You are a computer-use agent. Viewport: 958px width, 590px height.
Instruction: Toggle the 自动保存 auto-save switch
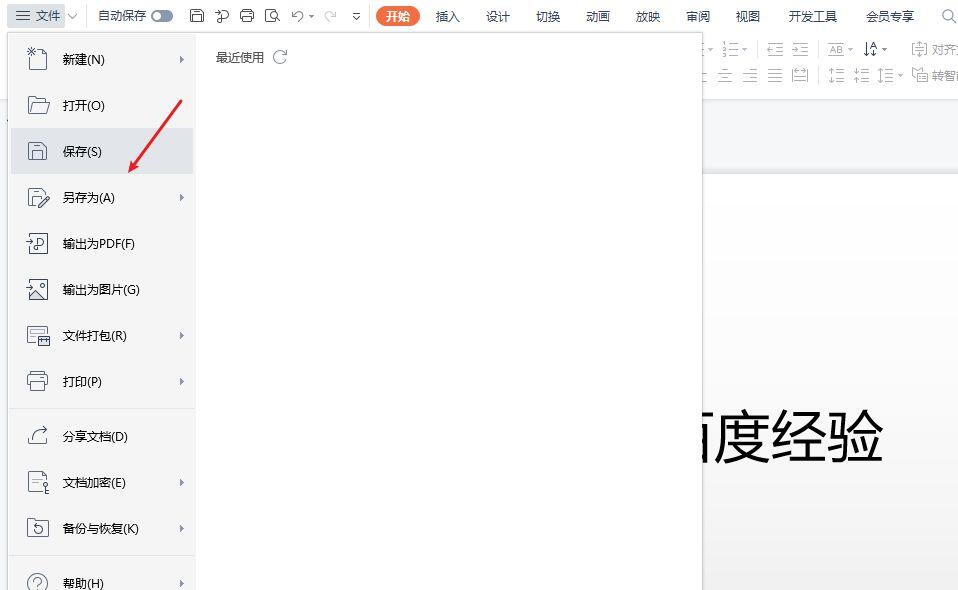pos(162,16)
